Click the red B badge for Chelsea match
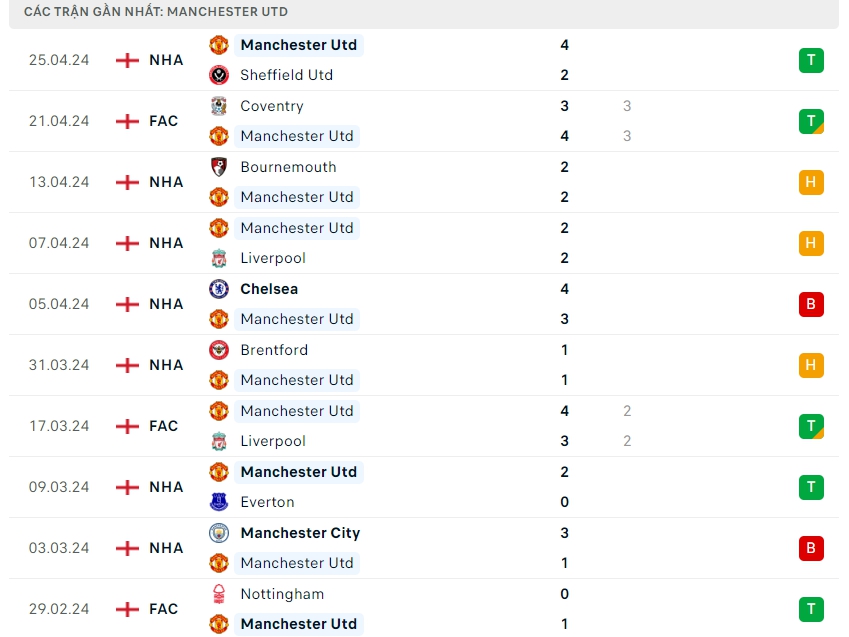849x637 pixels. click(811, 304)
